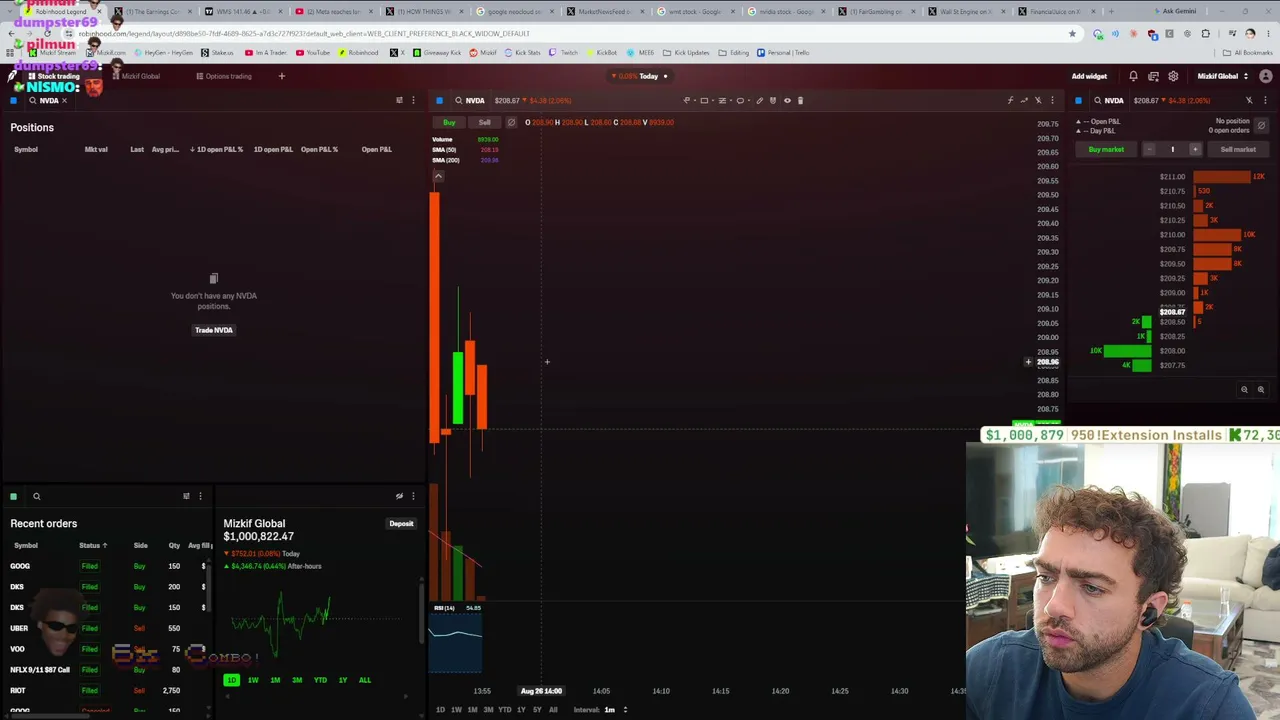Sort Recent orders by the Status column
The height and width of the screenshot is (720, 1280).
click(93, 545)
